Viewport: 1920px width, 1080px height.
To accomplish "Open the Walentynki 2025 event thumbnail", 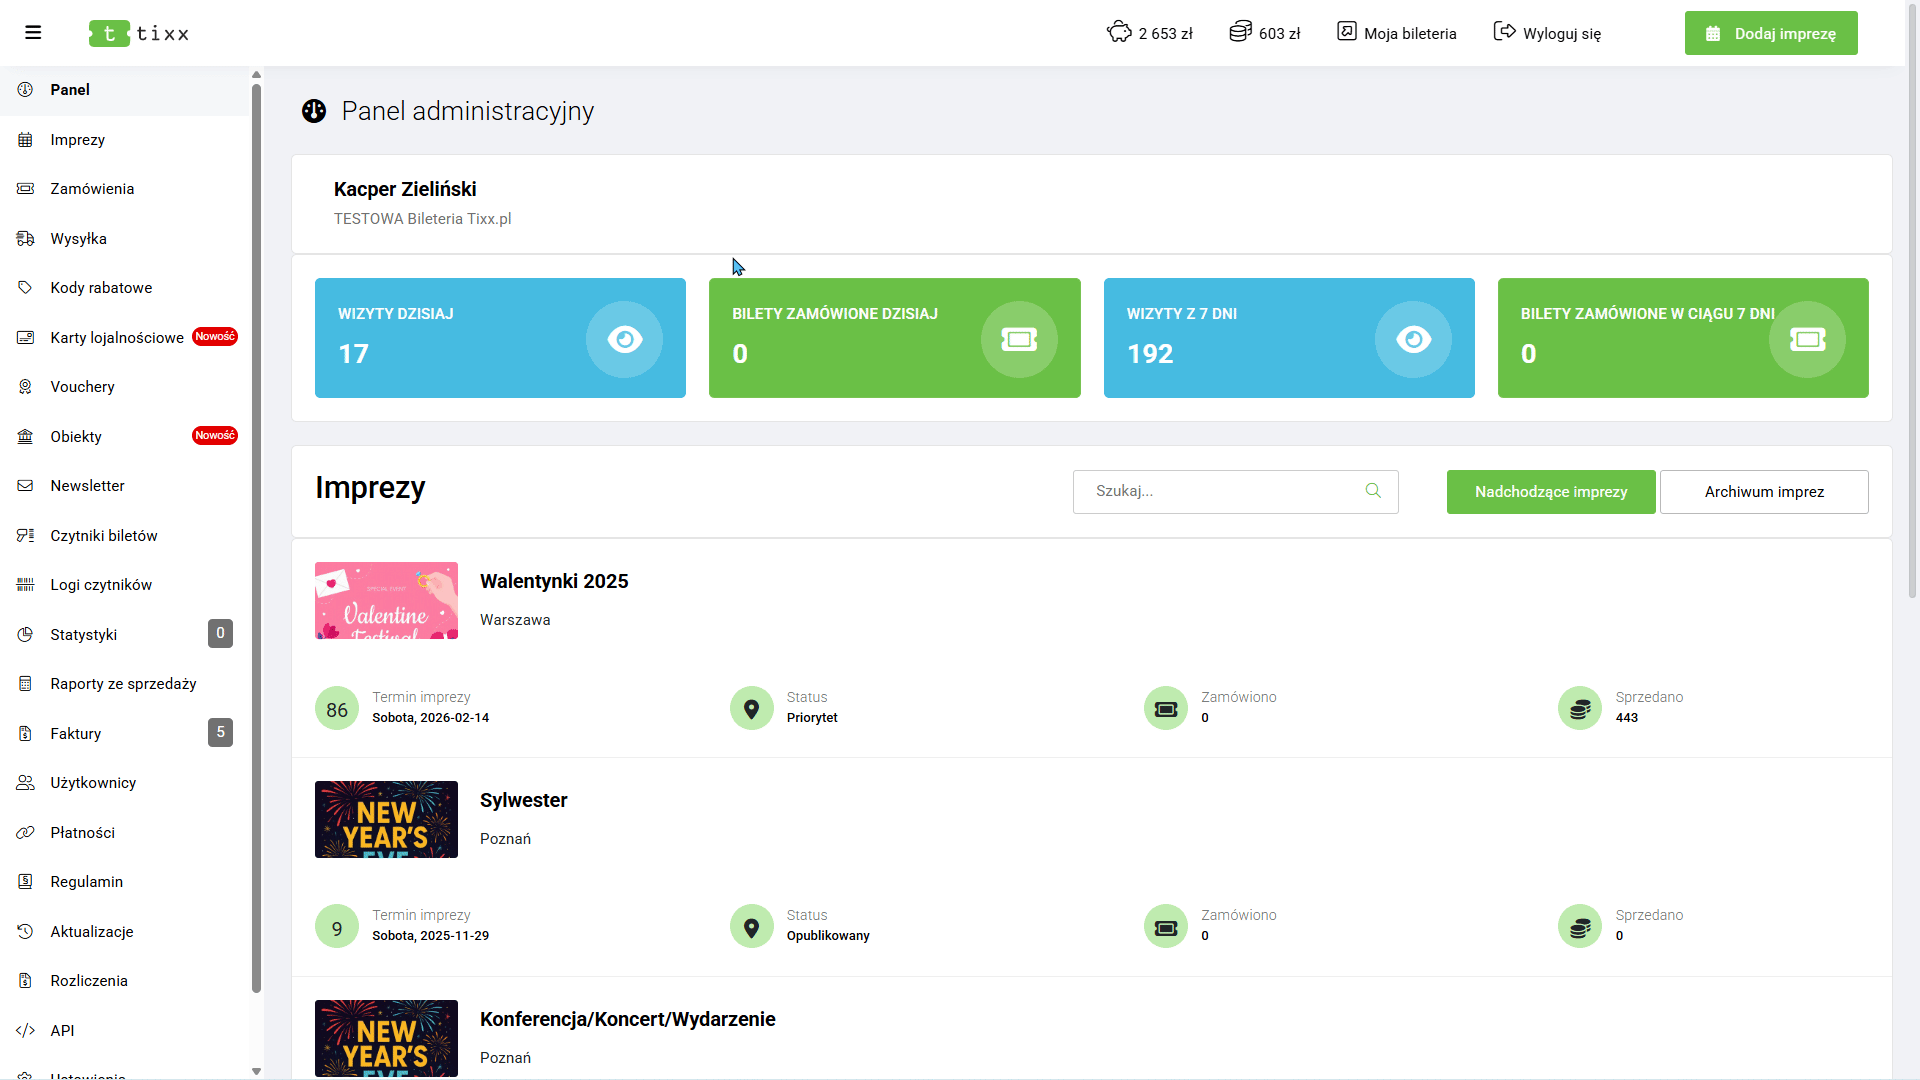I will coord(386,600).
